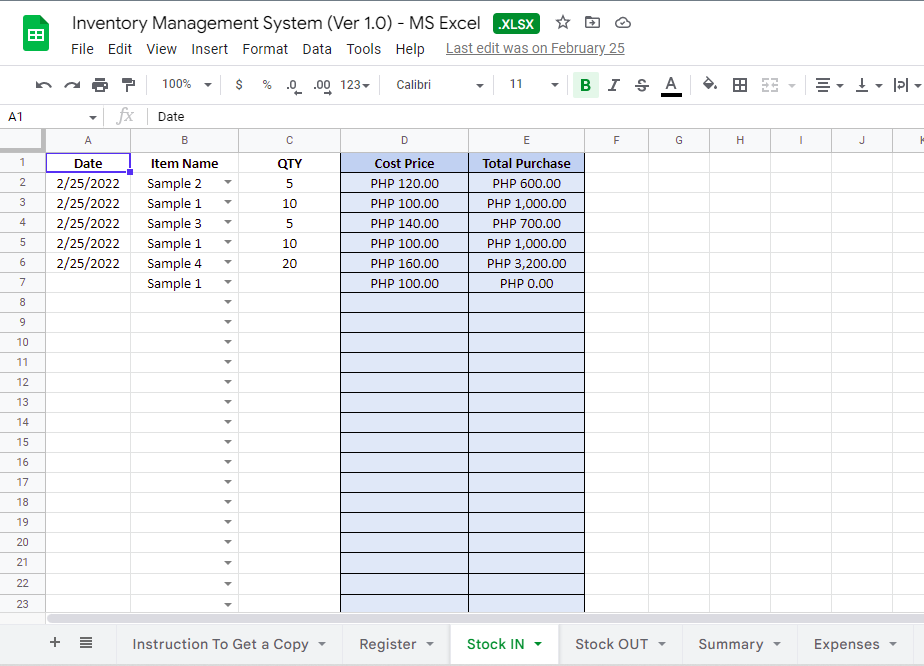Open the All sheets list icon
This screenshot has width=924, height=666.
coord(86,642)
